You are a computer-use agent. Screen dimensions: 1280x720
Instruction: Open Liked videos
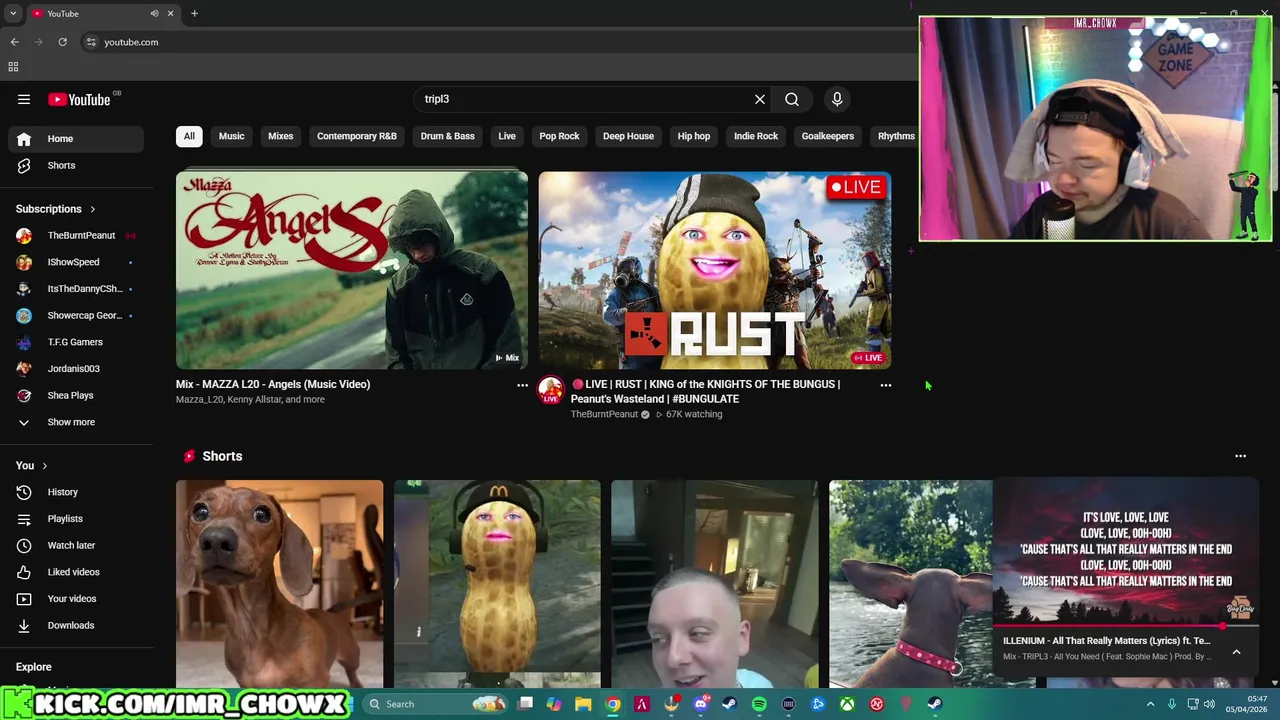[x=76, y=572]
